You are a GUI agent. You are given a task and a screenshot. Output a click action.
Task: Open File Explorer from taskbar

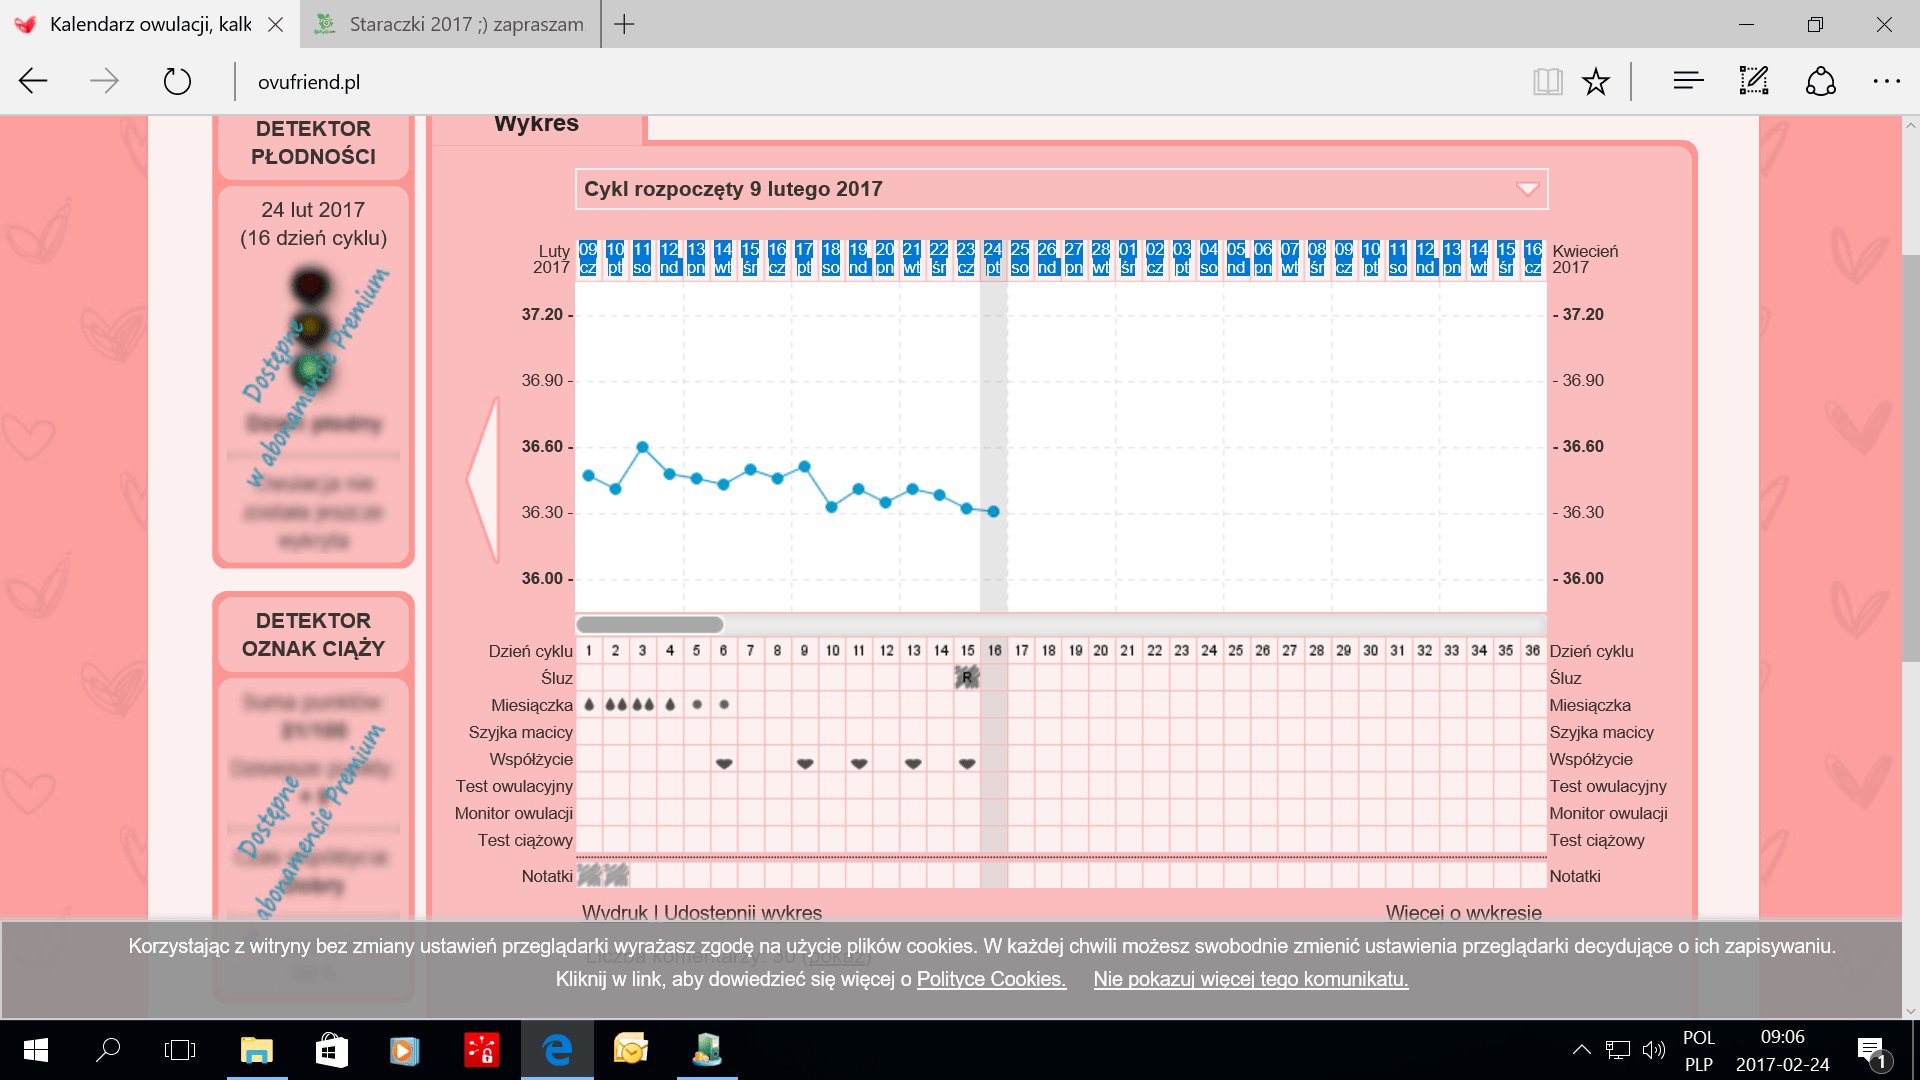point(257,1050)
